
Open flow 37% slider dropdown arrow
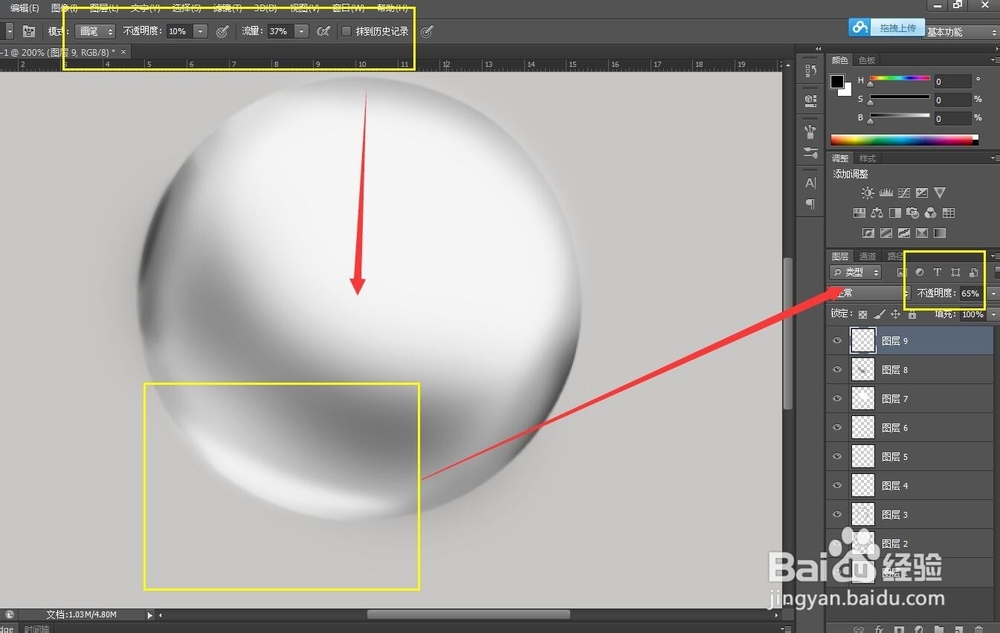[x=302, y=31]
